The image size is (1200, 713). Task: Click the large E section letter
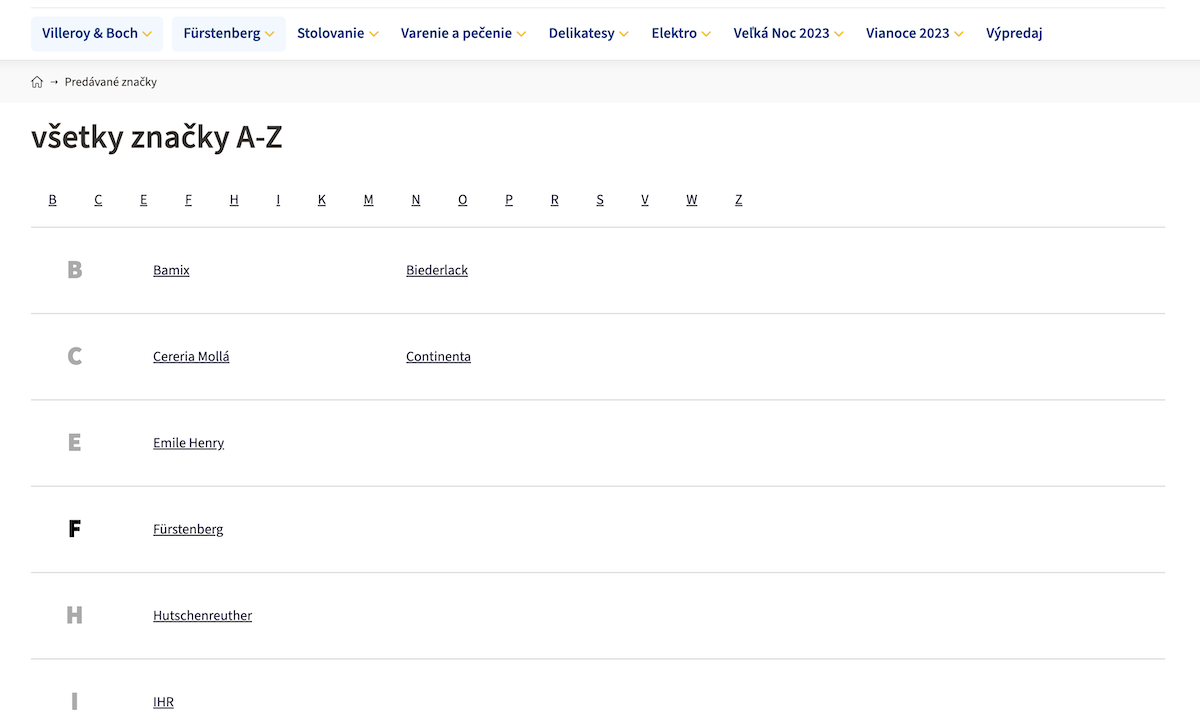tap(74, 443)
